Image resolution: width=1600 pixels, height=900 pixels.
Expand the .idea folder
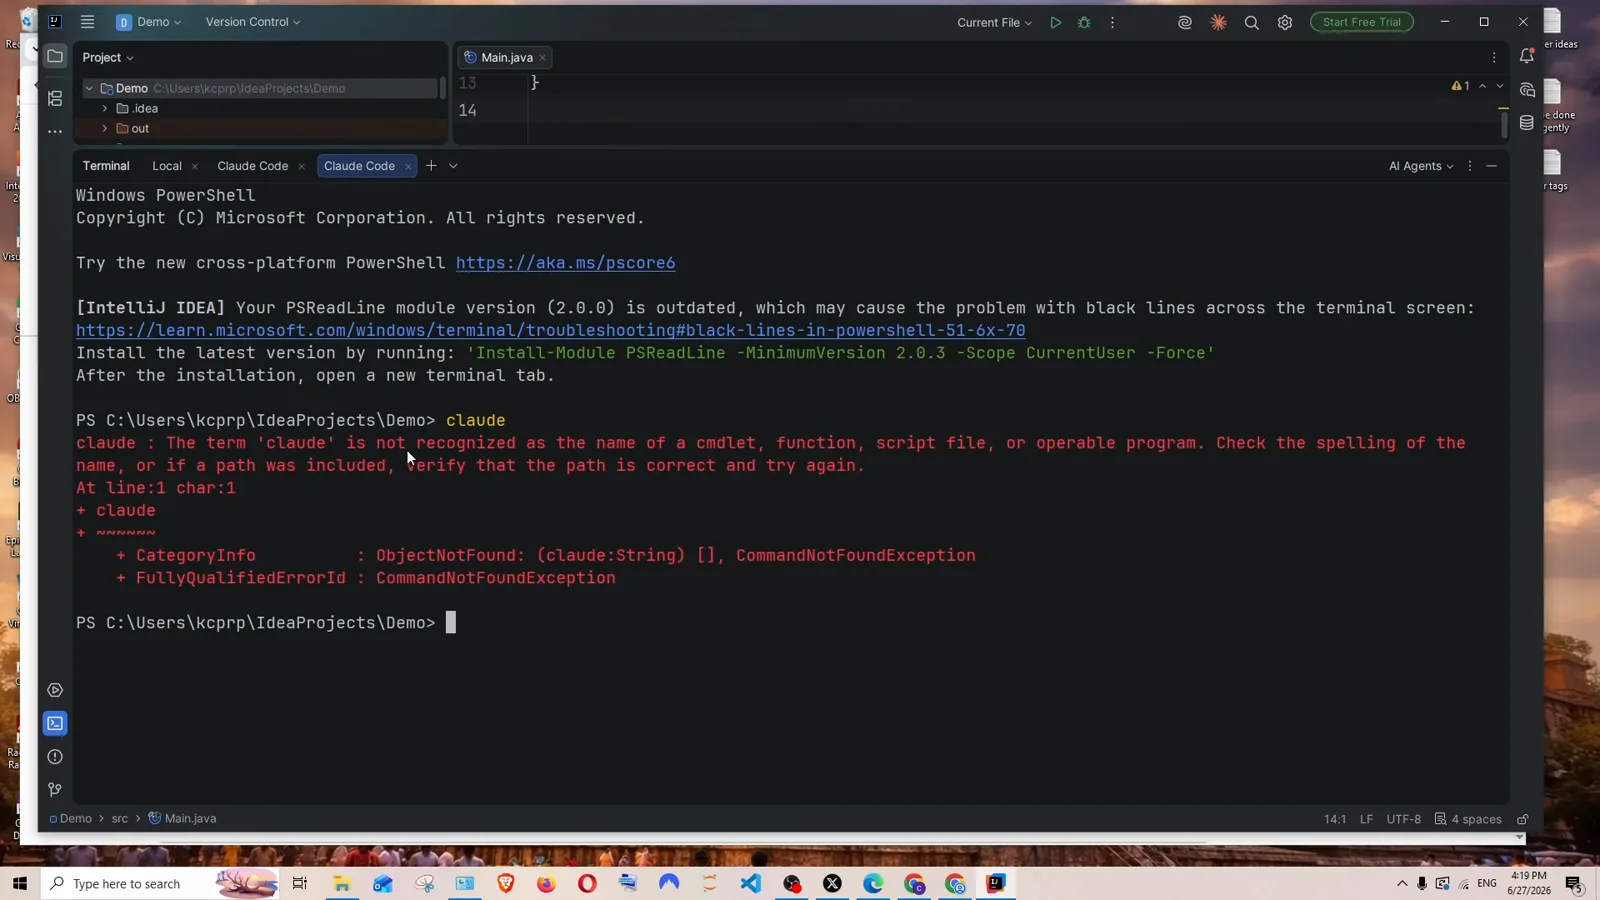[105, 108]
